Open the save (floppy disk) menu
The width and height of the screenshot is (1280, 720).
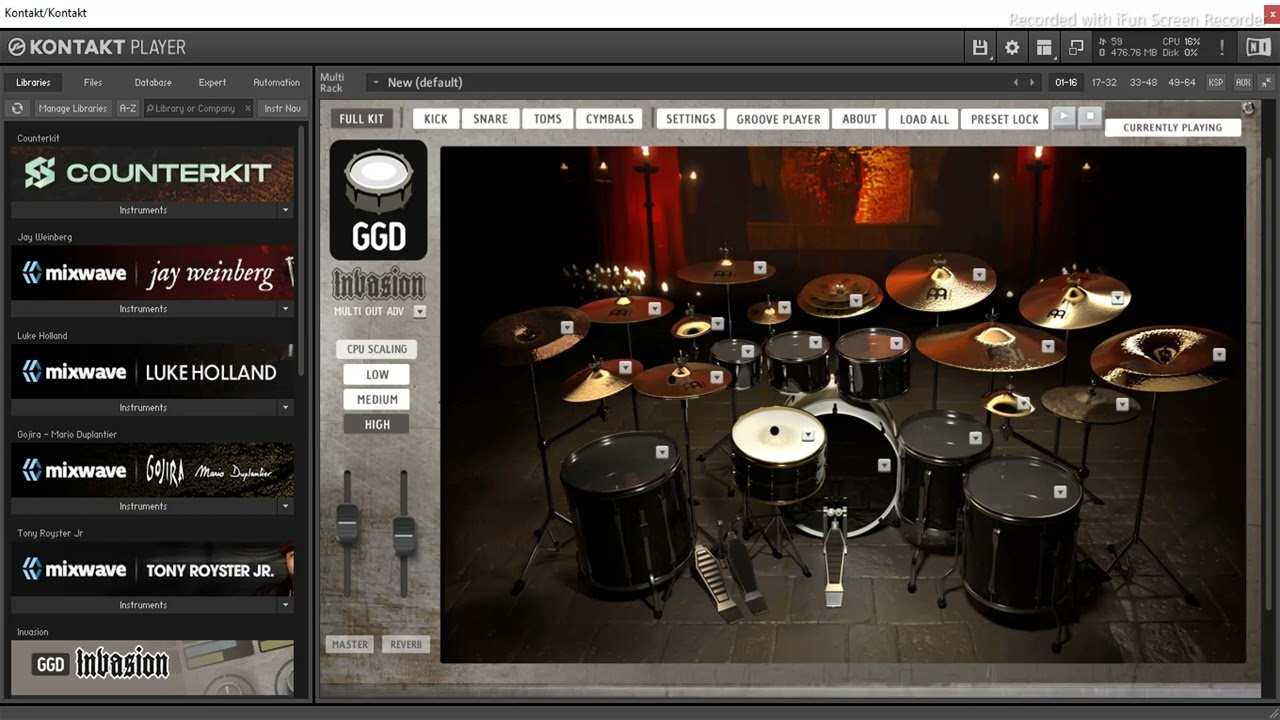(x=980, y=47)
